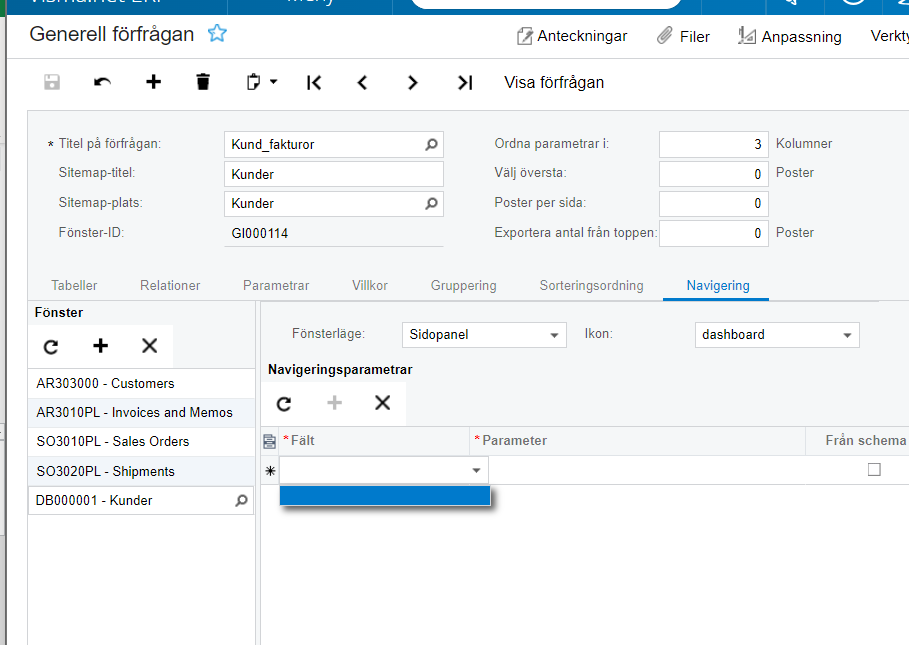
Task: Select SO3010PL - Sales Orders row
Action: pos(141,441)
